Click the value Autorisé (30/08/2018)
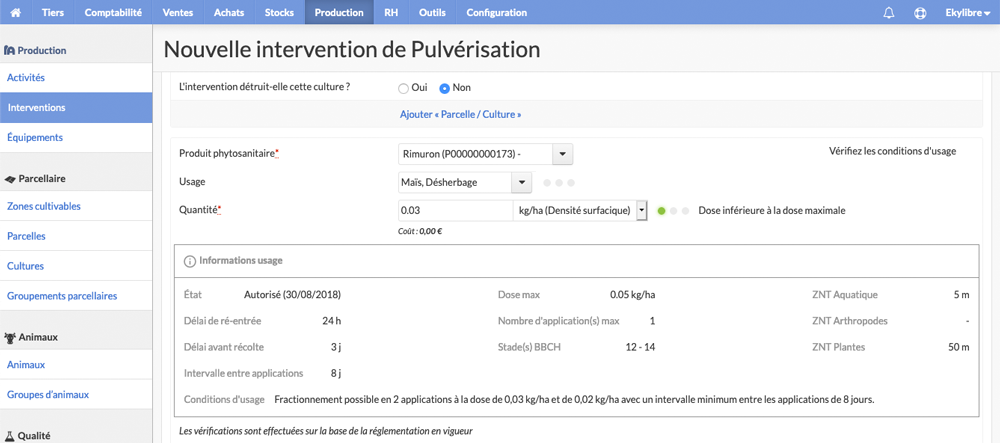Screen dimensions: 1000x443 click(292, 295)
